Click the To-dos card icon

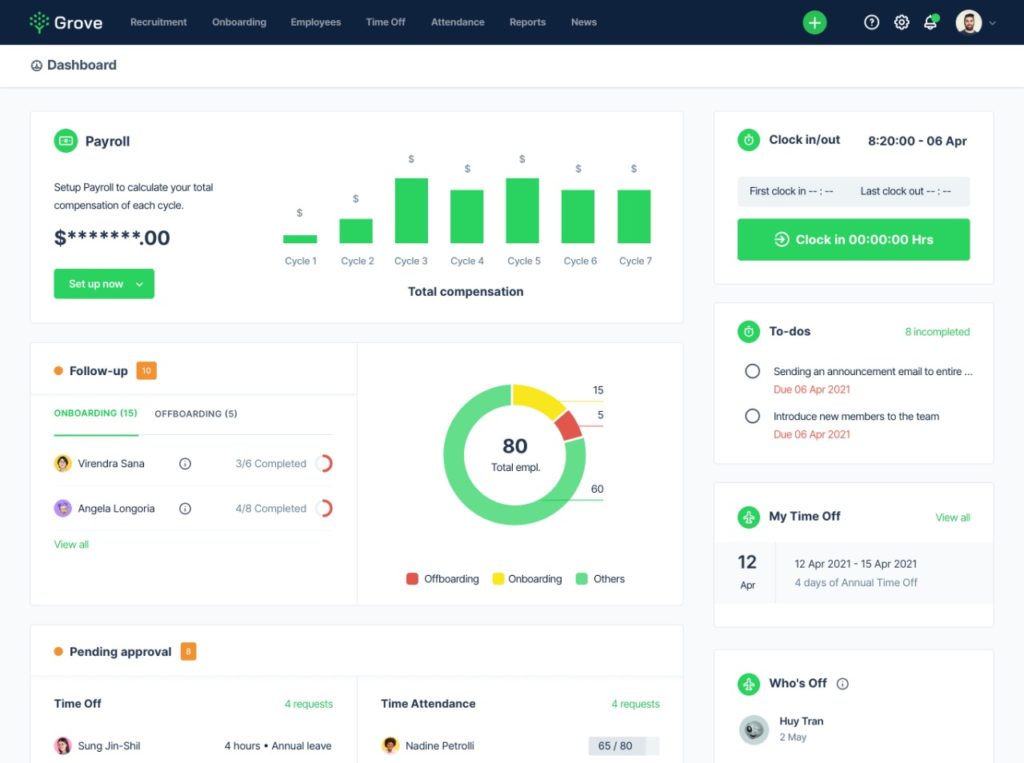point(748,332)
